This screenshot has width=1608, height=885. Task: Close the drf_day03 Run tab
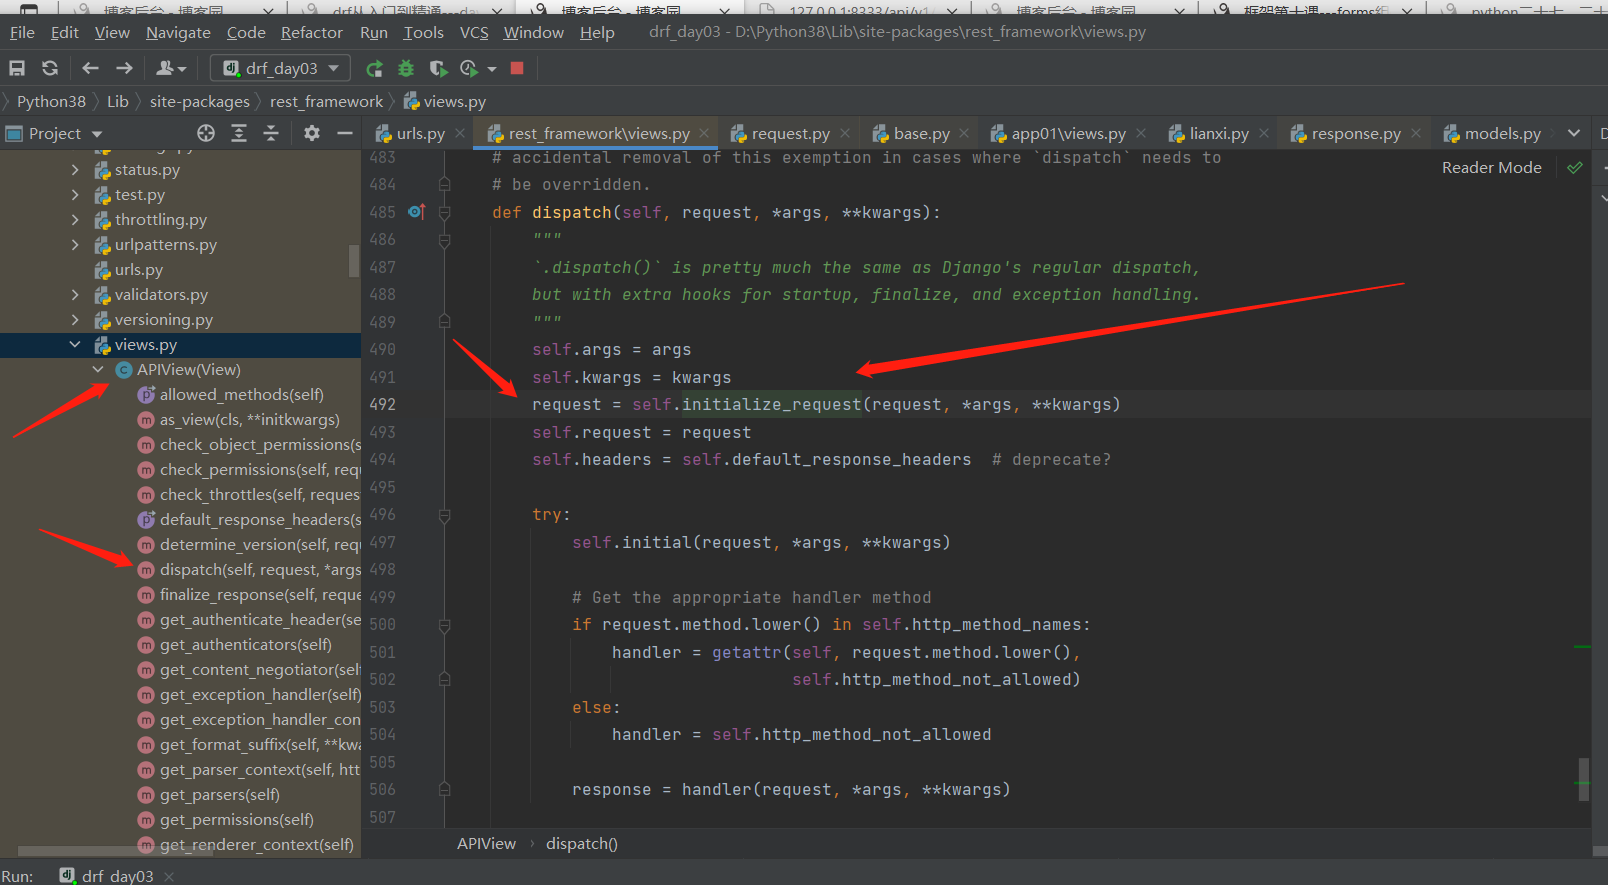(x=169, y=876)
